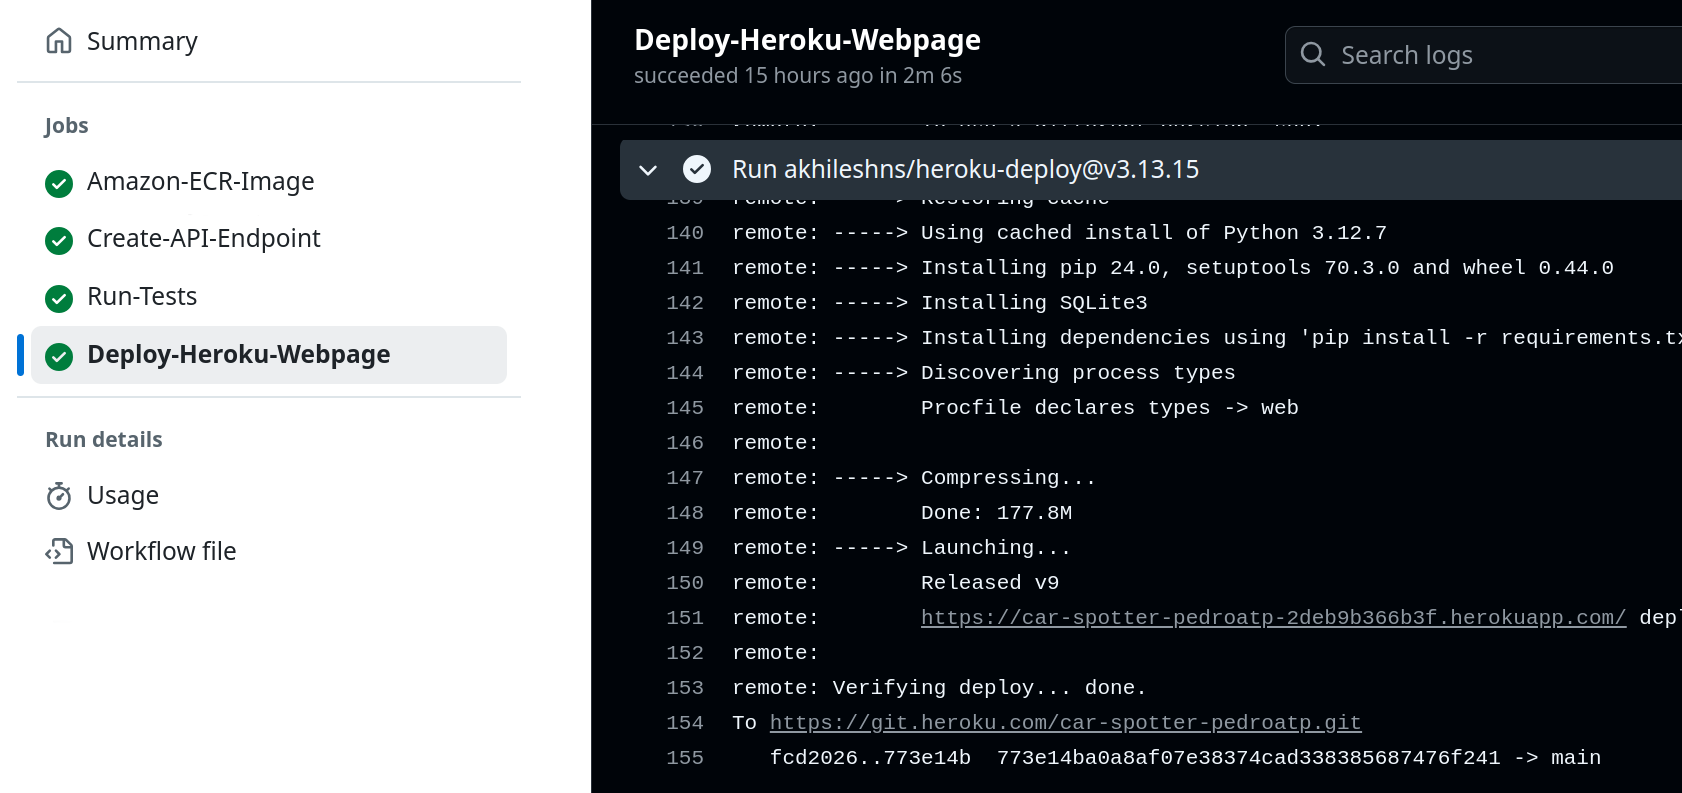Click the 'Using cached install of Python 3.12.7' line
1682x793 pixels.
(x=1154, y=233)
